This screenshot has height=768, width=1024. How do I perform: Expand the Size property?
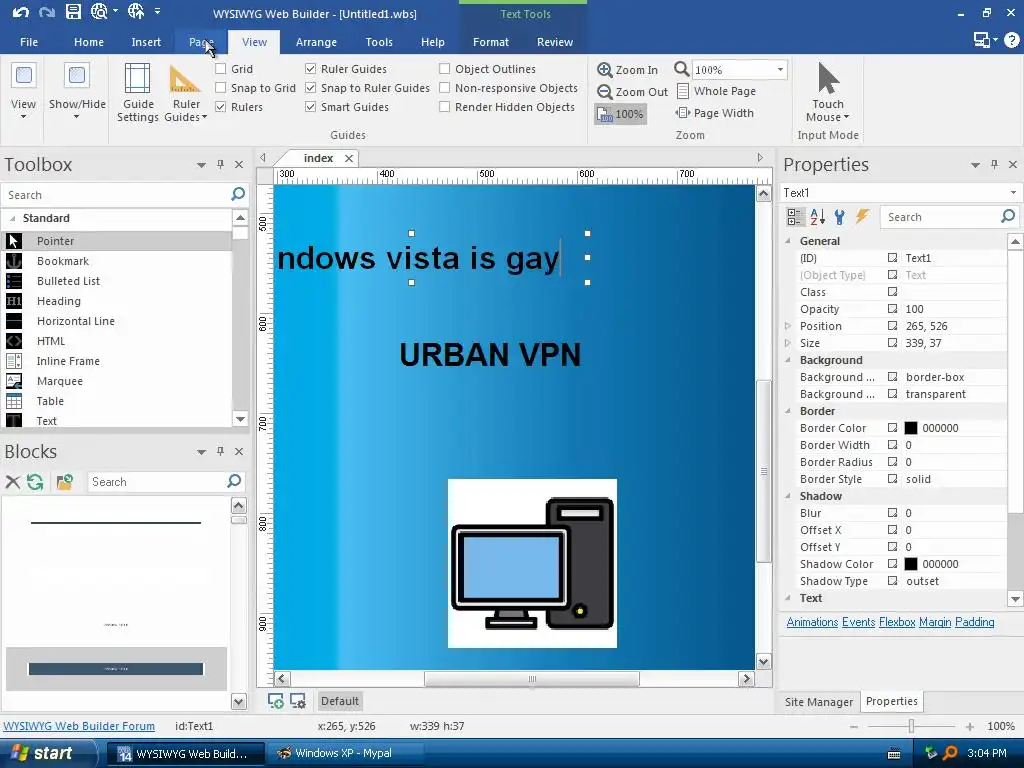[x=788, y=343]
